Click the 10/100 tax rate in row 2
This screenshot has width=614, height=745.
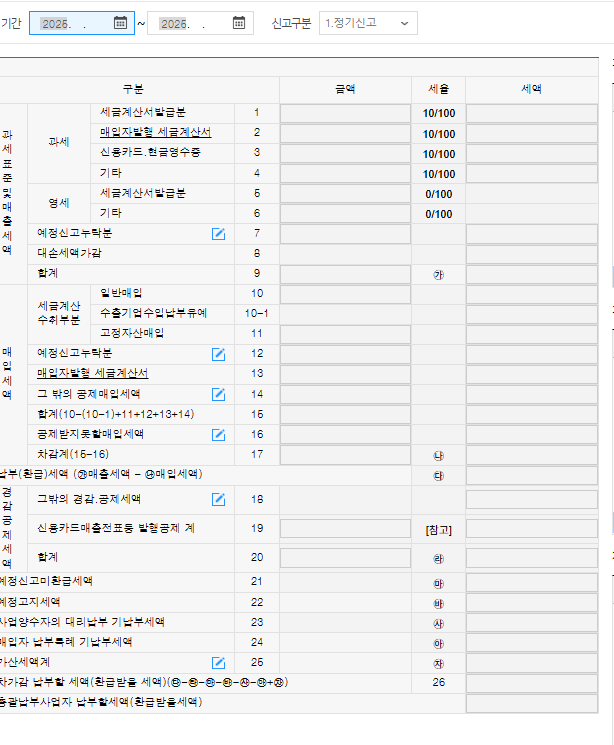(x=439, y=134)
